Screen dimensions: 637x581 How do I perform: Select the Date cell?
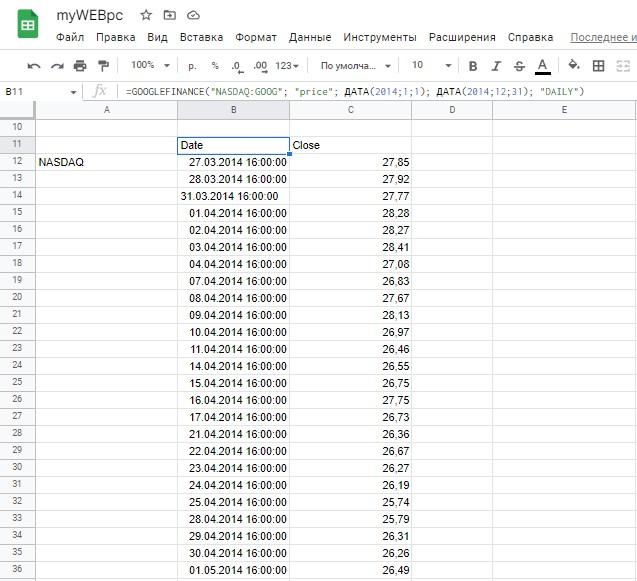234,145
